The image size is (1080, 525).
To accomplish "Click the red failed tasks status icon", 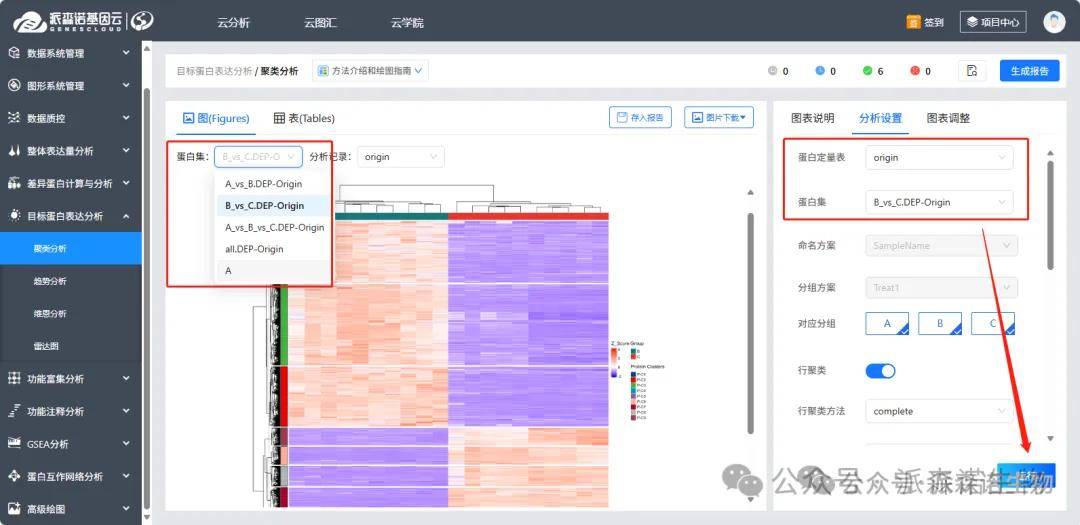I will coord(914,71).
